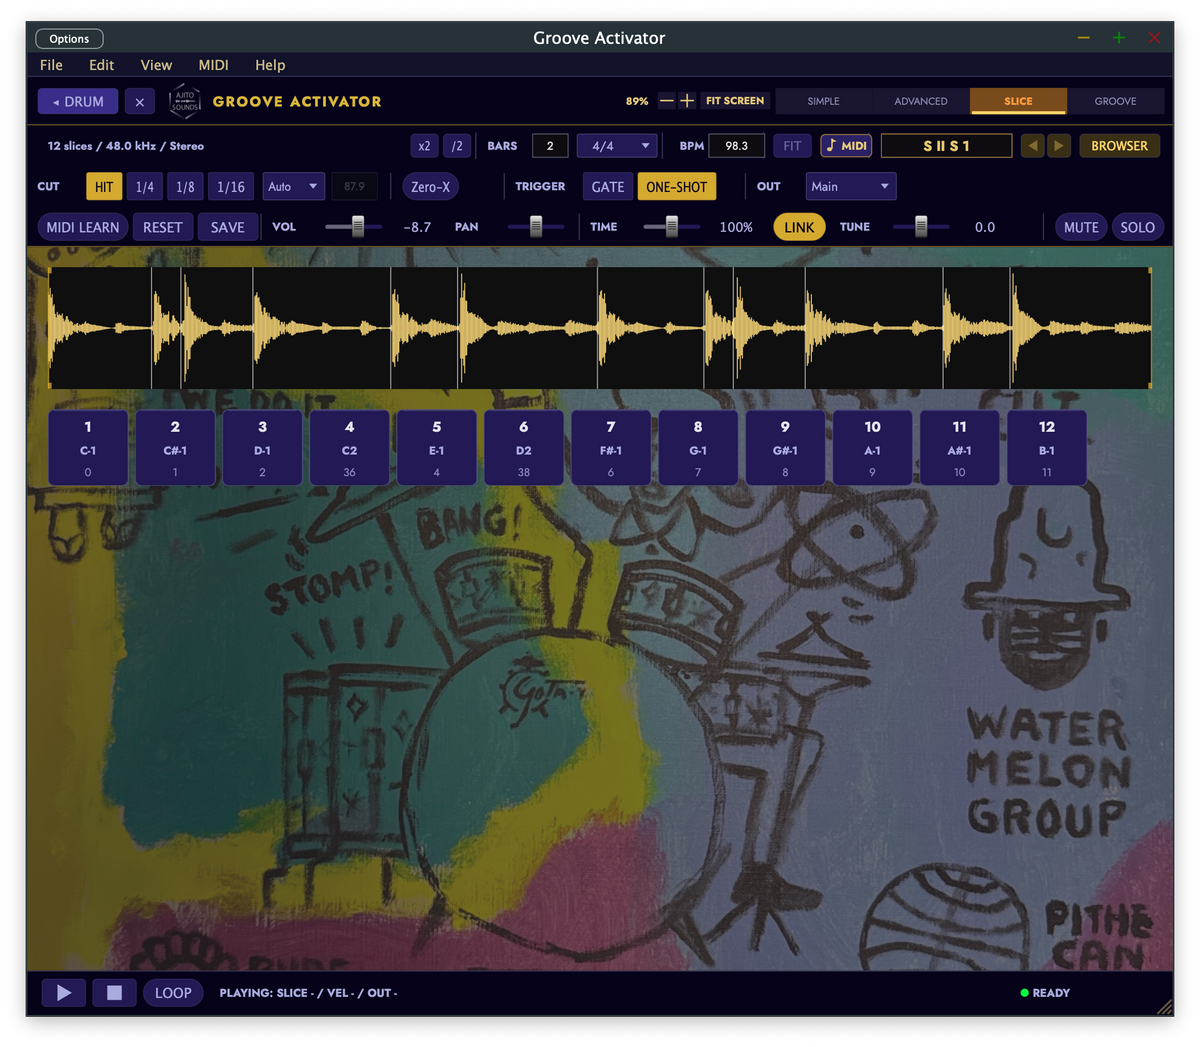Click the BARS input field
The image size is (1200, 1047).
click(550, 146)
